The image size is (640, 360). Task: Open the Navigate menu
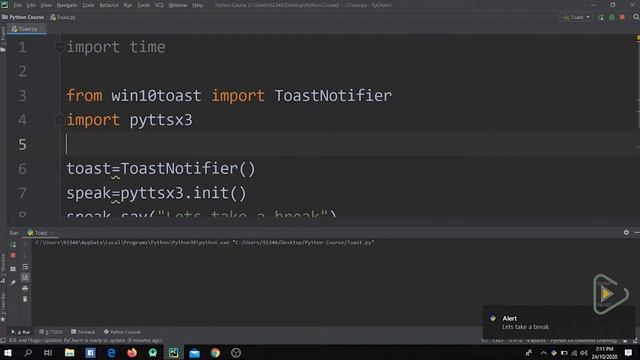[x=67, y=5]
